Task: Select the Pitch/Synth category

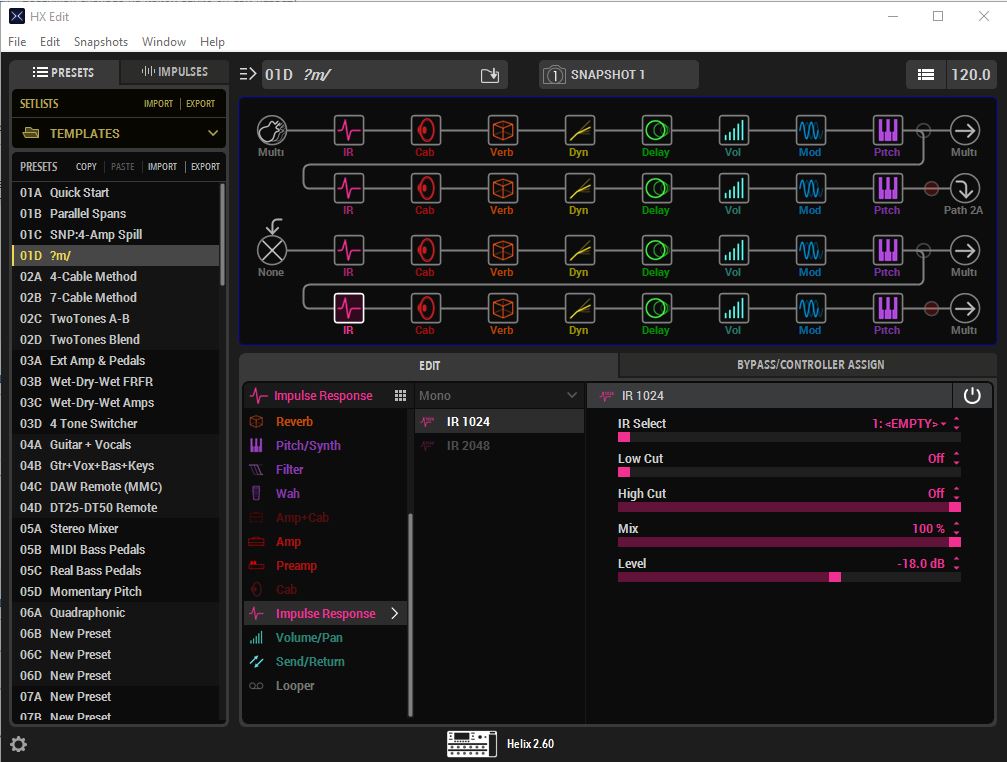Action: [308, 446]
